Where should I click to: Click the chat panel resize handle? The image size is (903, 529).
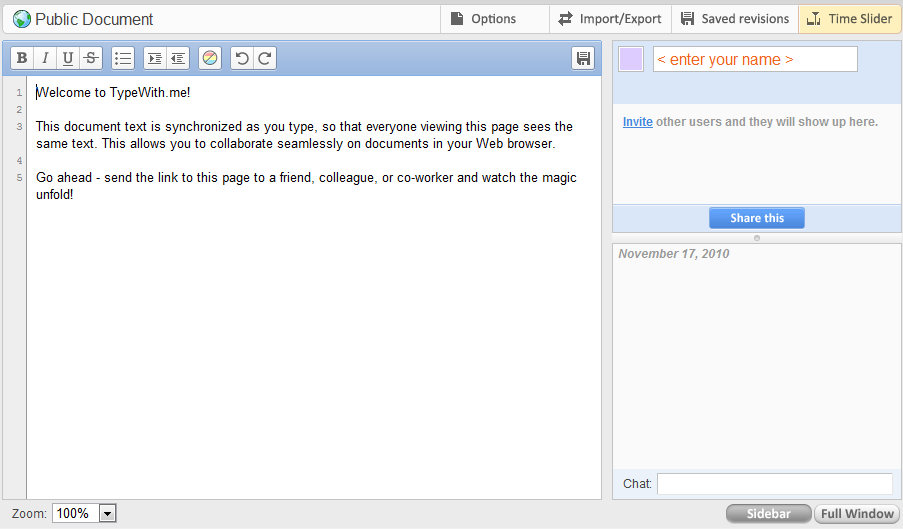coord(757,238)
